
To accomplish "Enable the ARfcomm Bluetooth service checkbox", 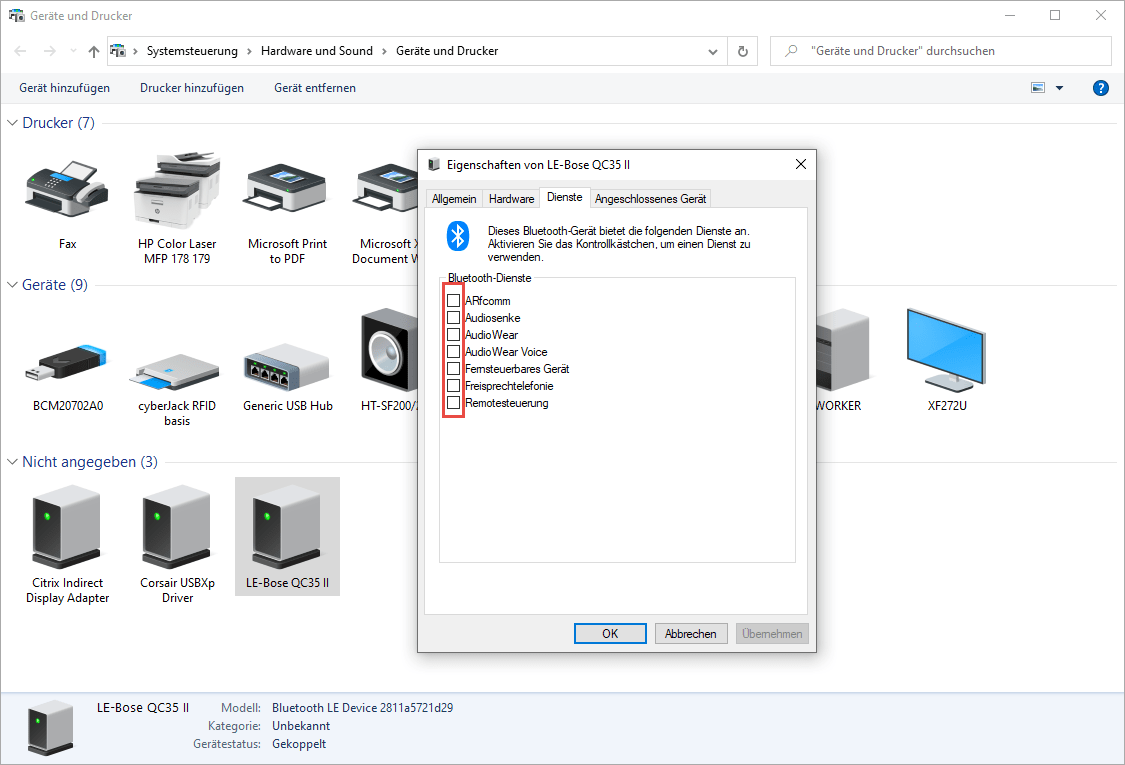I will click(x=454, y=301).
